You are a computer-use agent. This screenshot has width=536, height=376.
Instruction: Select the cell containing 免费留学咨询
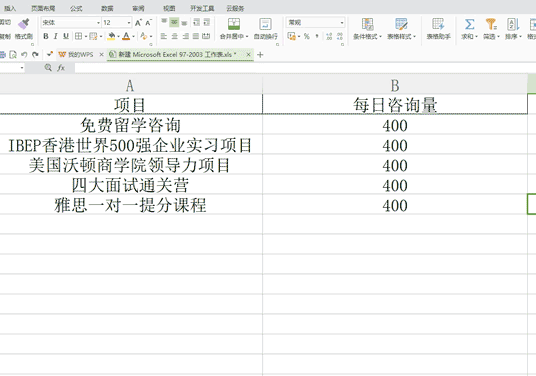(x=131, y=125)
